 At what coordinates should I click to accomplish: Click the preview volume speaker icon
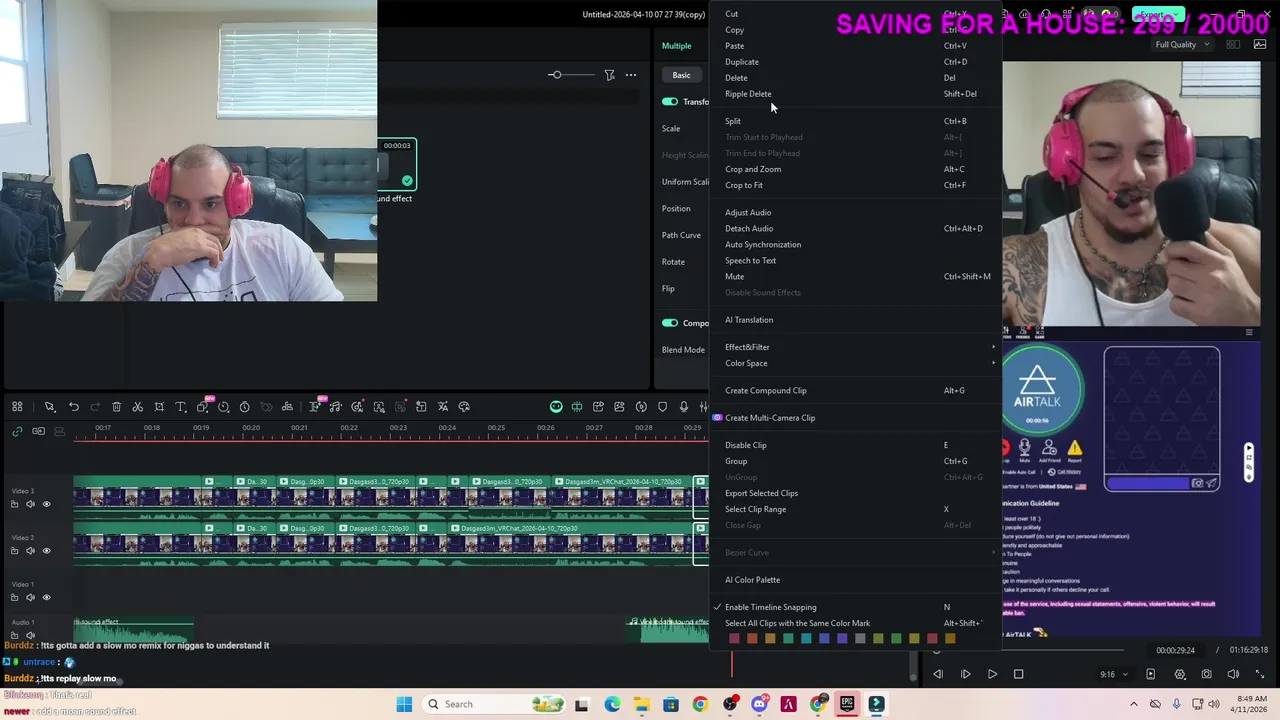point(1233,674)
